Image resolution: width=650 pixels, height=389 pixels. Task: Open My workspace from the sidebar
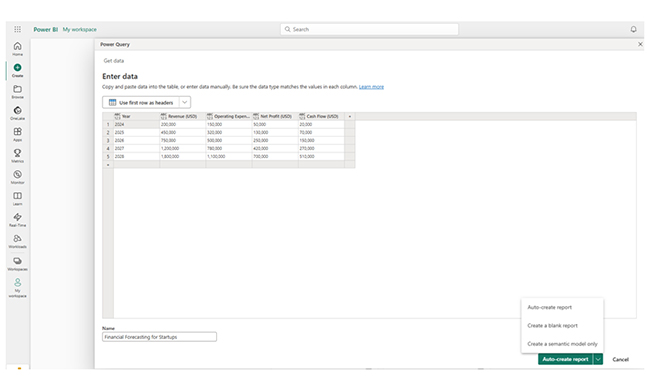click(17, 288)
